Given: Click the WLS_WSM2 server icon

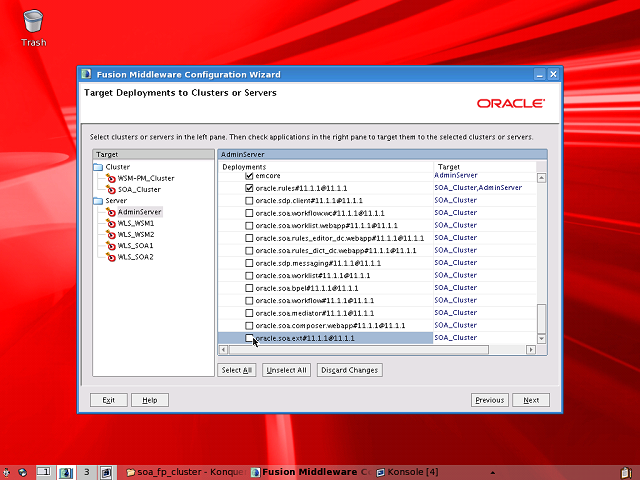Looking at the screenshot, I should tap(111, 234).
